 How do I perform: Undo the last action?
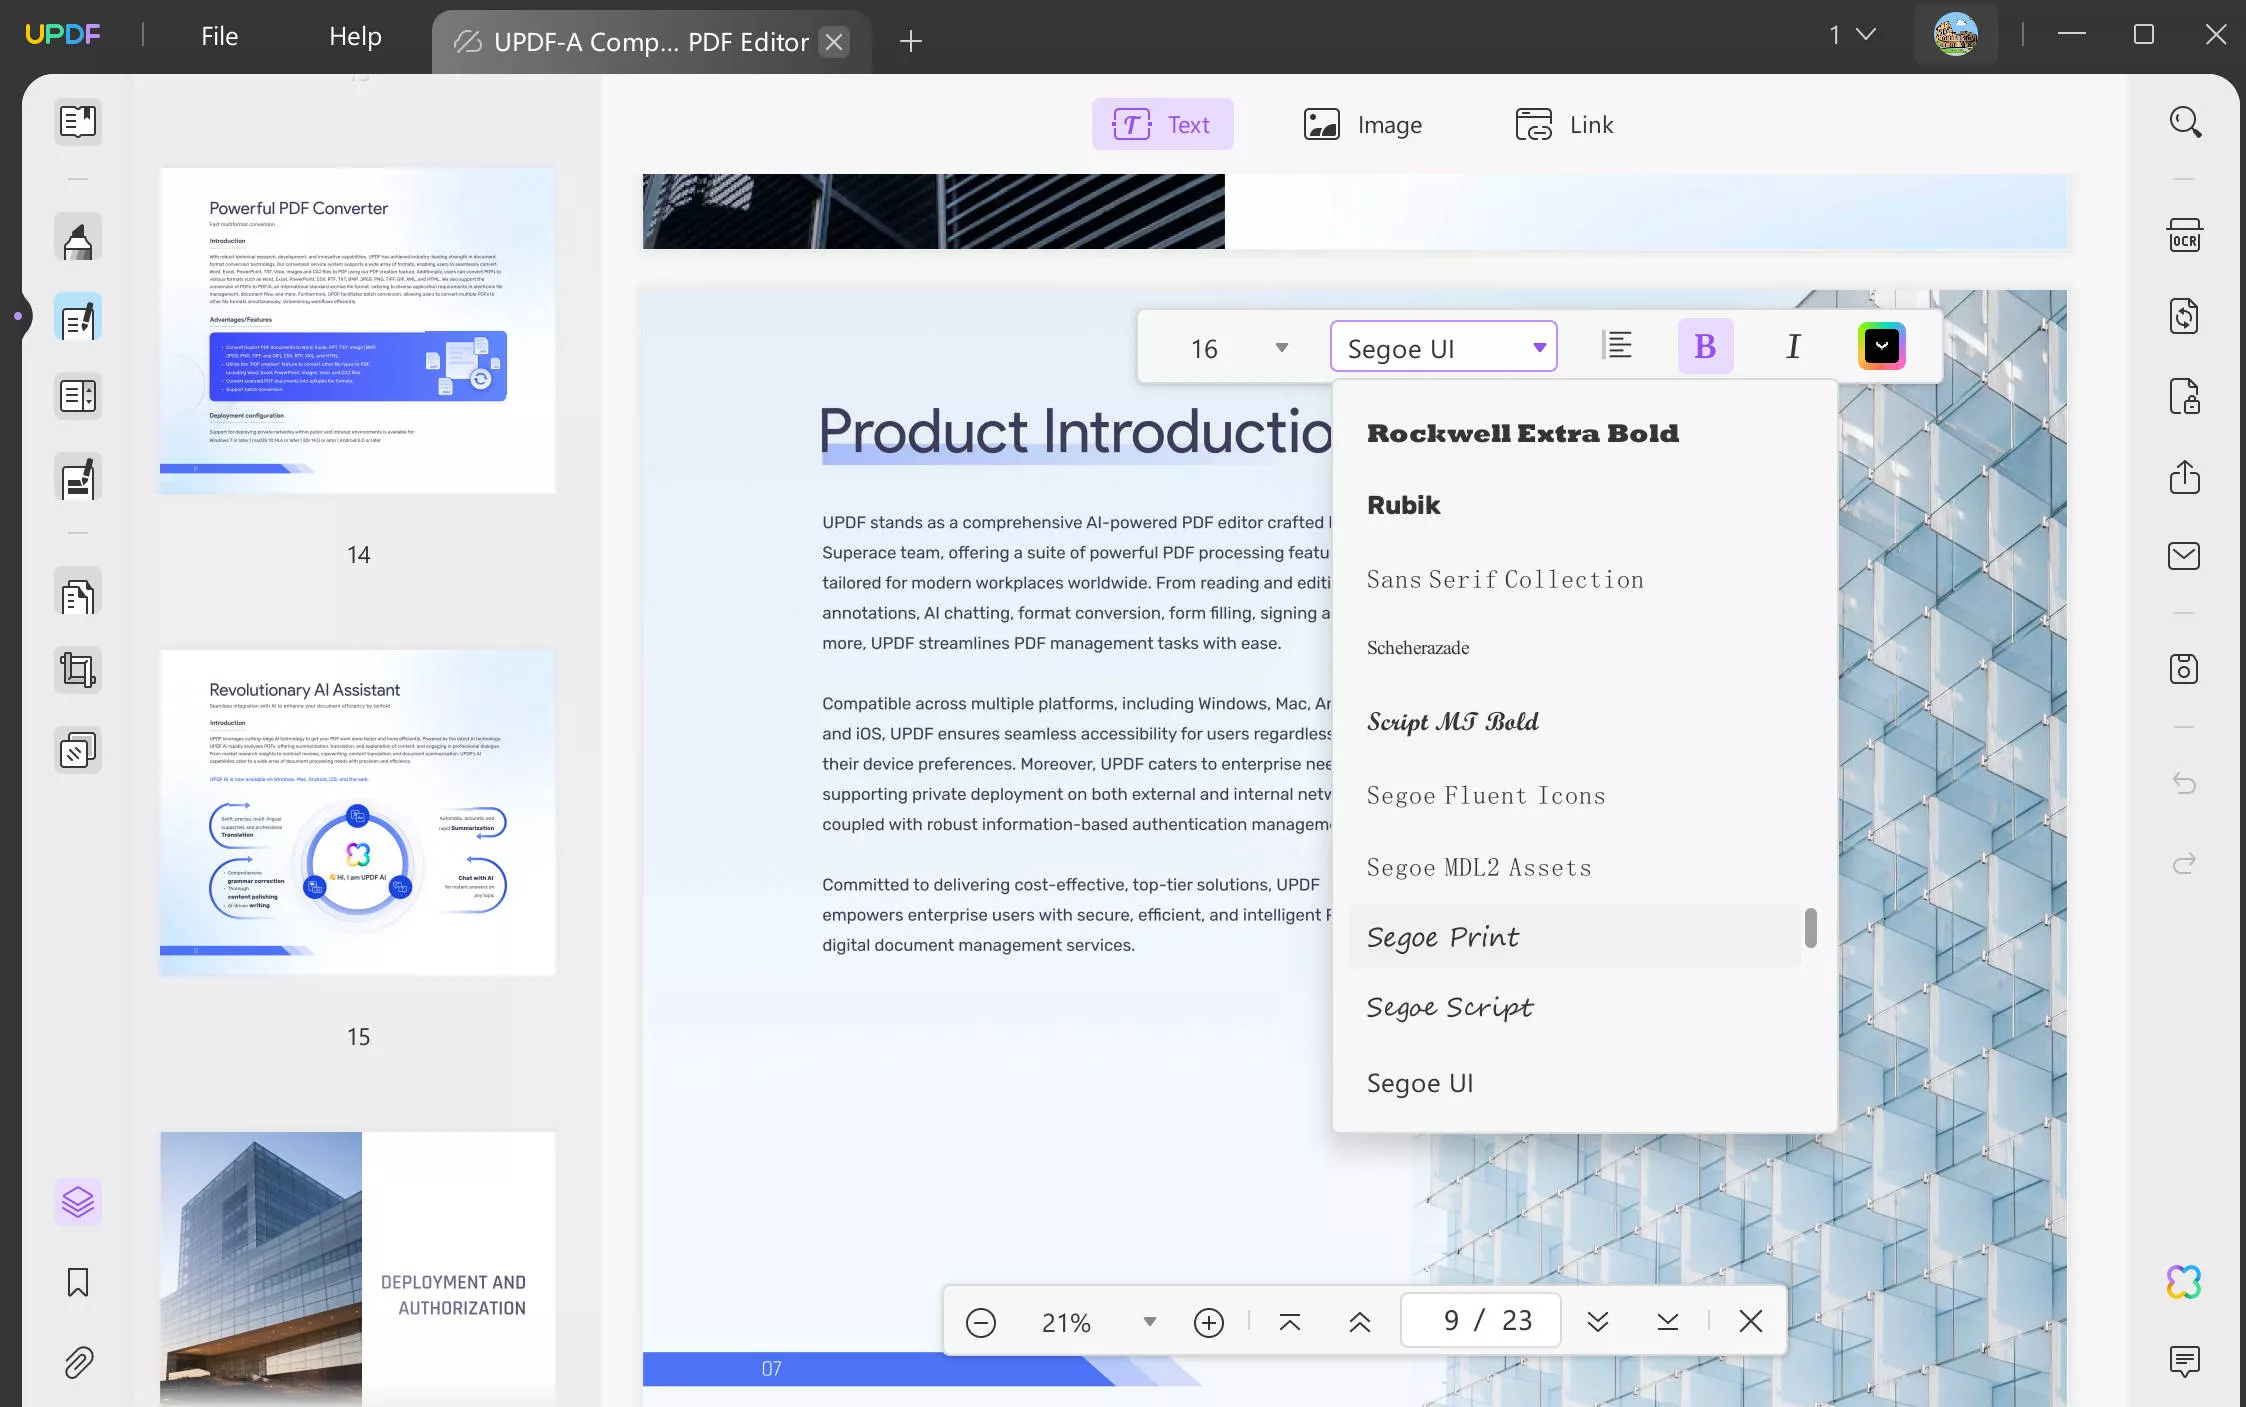(x=2185, y=783)
